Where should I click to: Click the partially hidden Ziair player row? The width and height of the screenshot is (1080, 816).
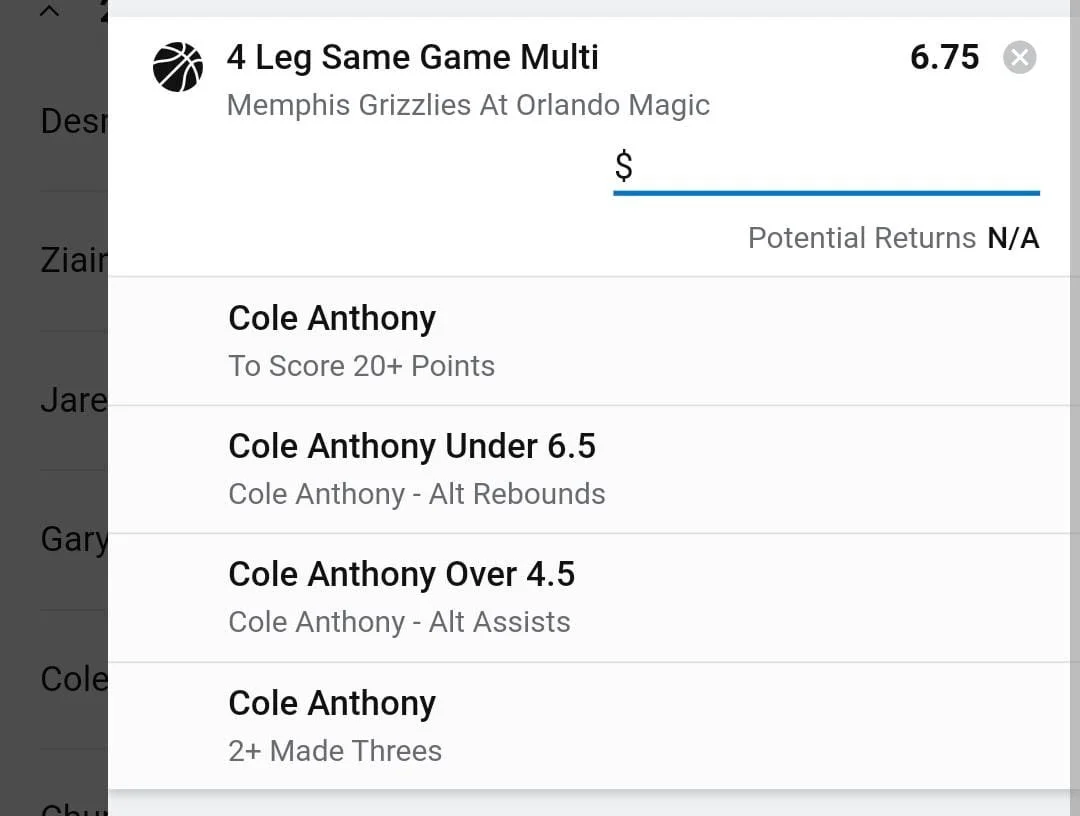coord(73,261)
